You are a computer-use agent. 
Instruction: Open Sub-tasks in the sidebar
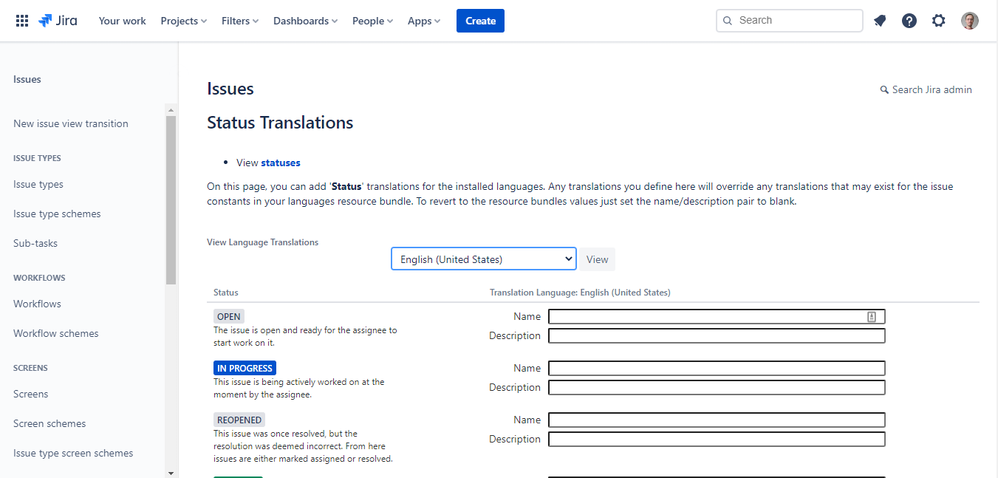pos(36,243)
